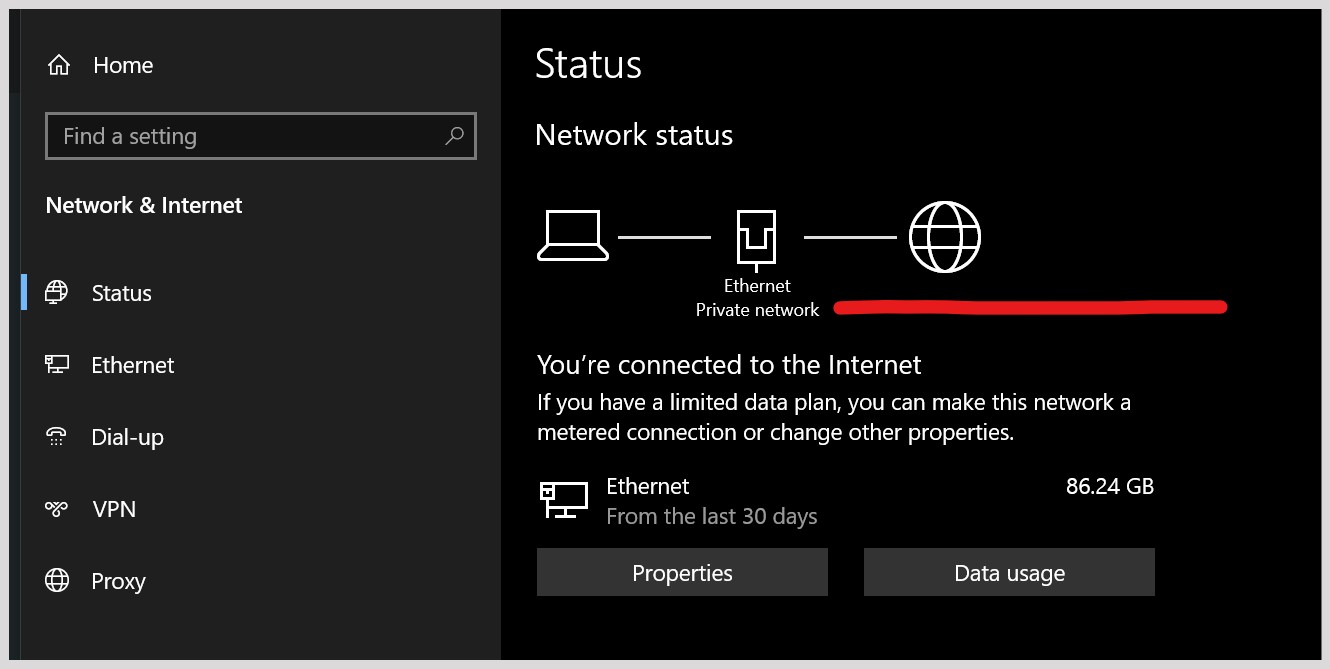The height and width of the screenshot is (669, 1330).
Task: Navigate to Proxy settings
Action: (118, 581)
